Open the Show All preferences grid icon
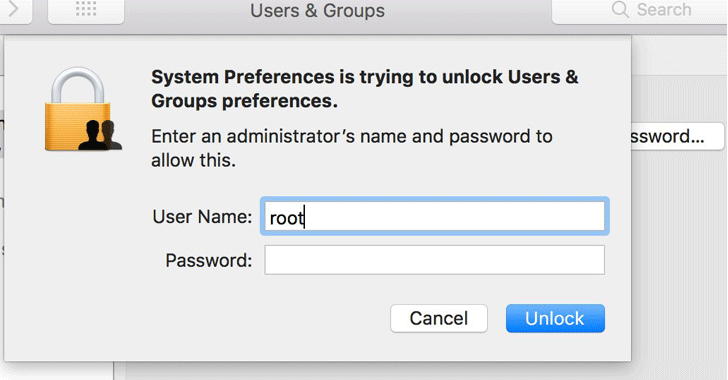728x380 pixels. tap(86, 9)
